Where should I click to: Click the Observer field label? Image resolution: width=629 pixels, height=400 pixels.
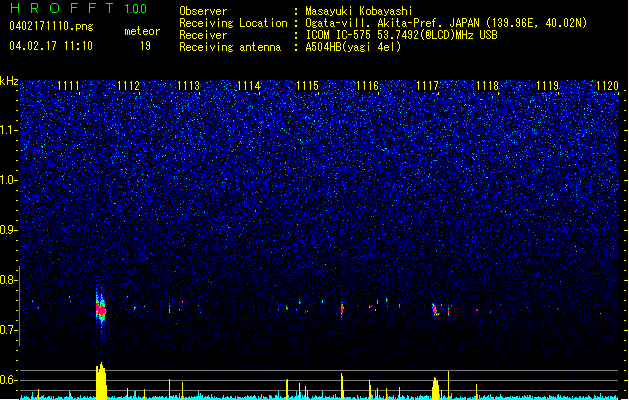pyautogui.click(x=203, y=11)
